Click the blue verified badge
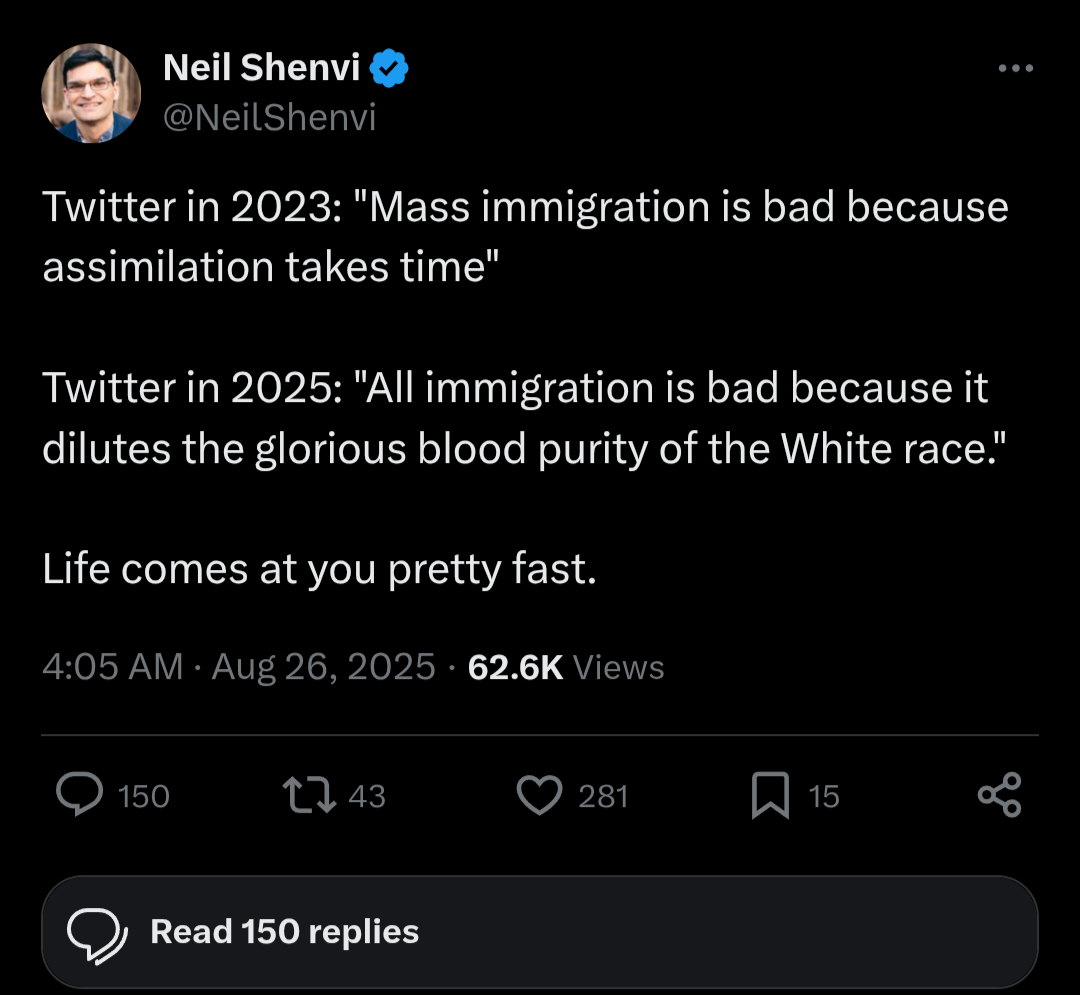 click(x=389, y=69)
